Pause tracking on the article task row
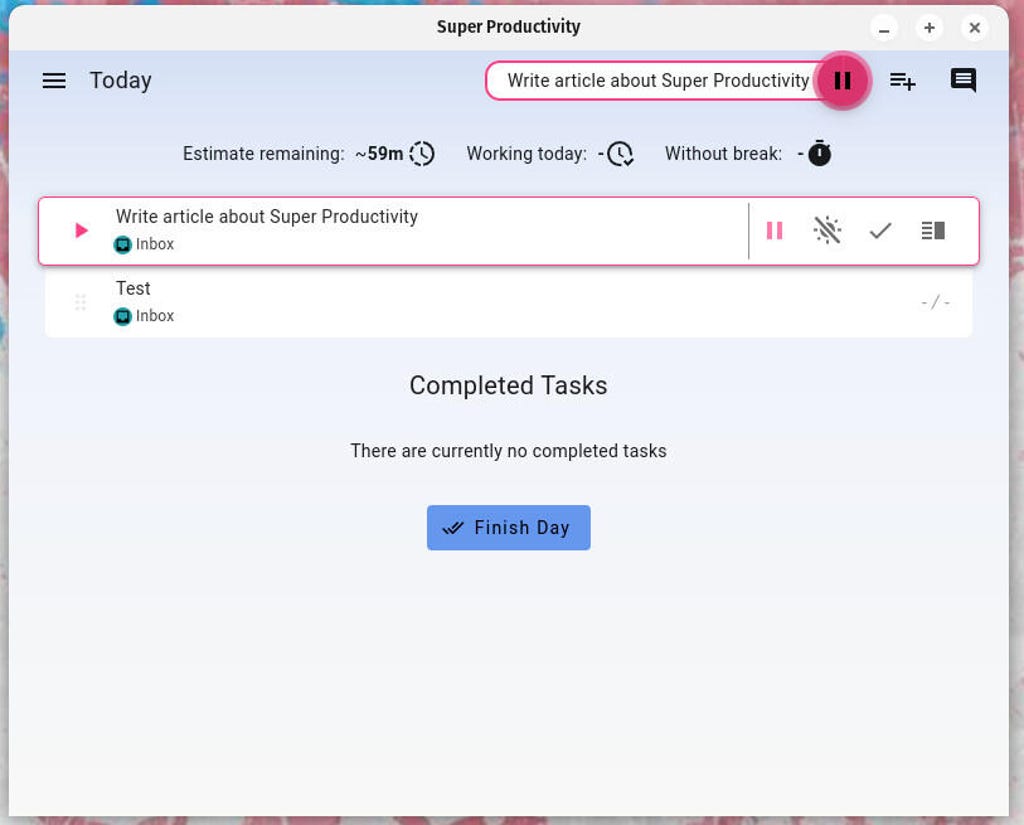 tap(775, 231)
